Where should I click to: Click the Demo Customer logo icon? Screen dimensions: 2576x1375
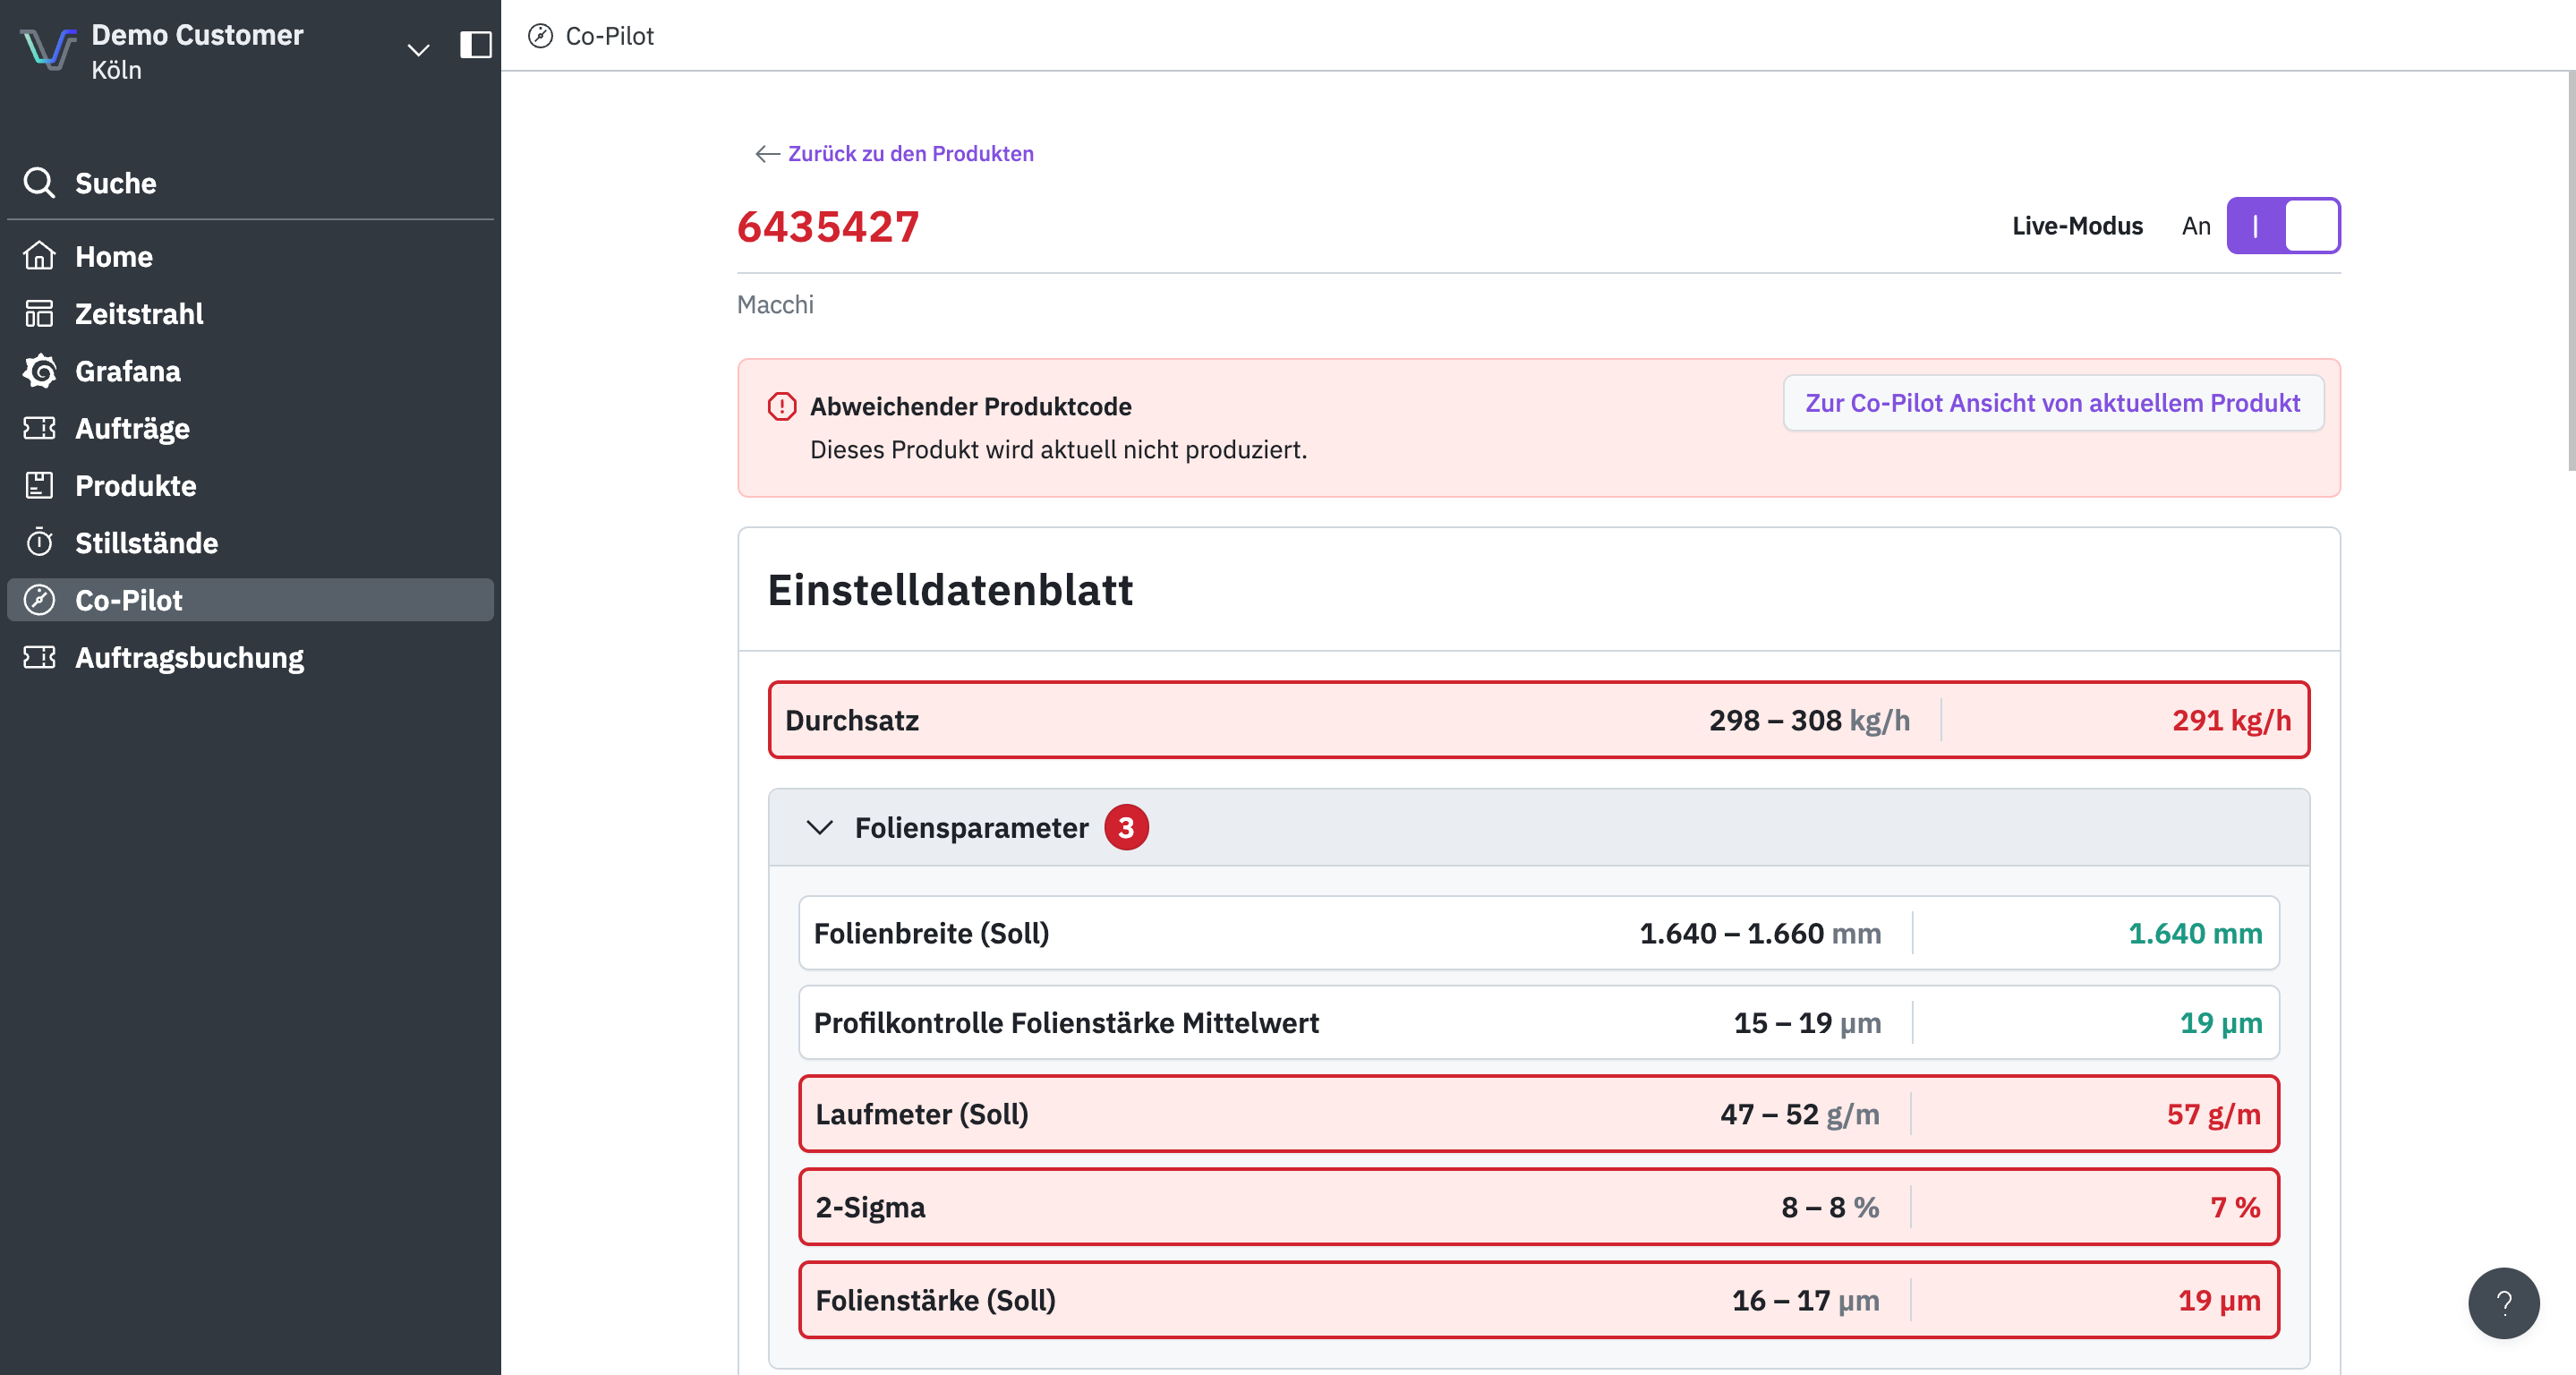point(48,48)
